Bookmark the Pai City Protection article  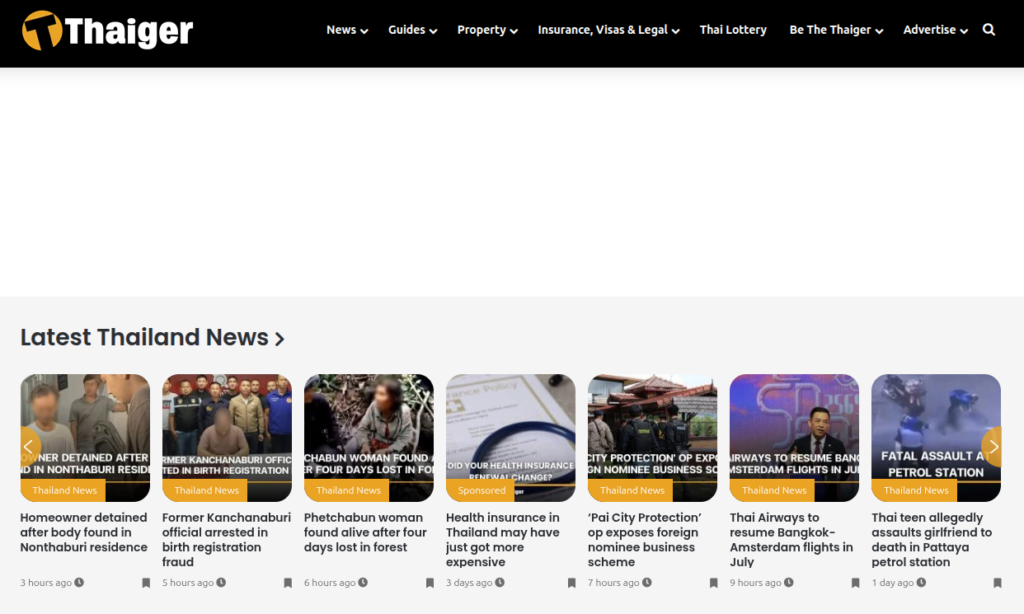click(x=713, y=583)
